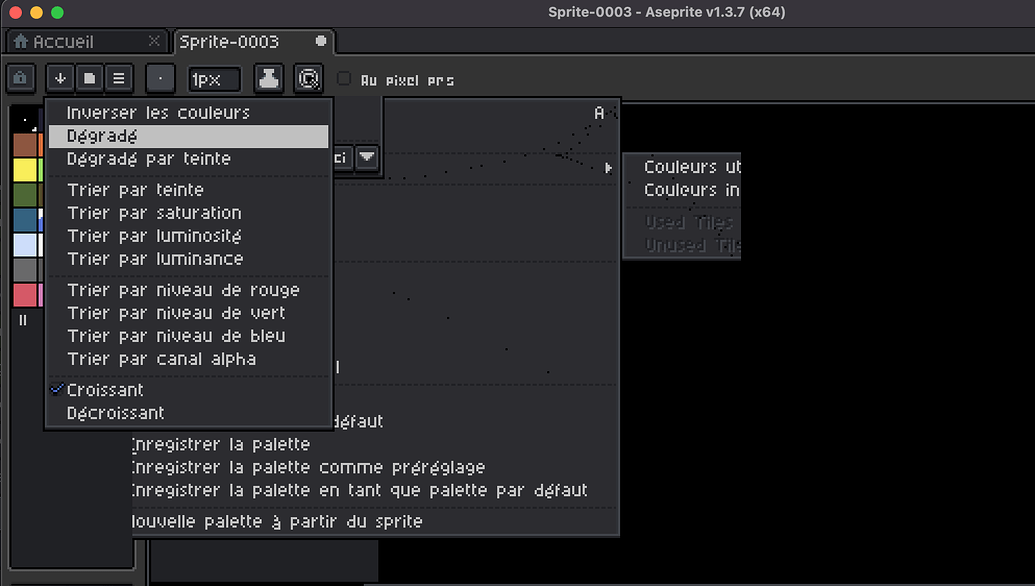Click the small down-arrow dropdown button
The height and width of the screenshot is (586, 1035).
[367, 158]
